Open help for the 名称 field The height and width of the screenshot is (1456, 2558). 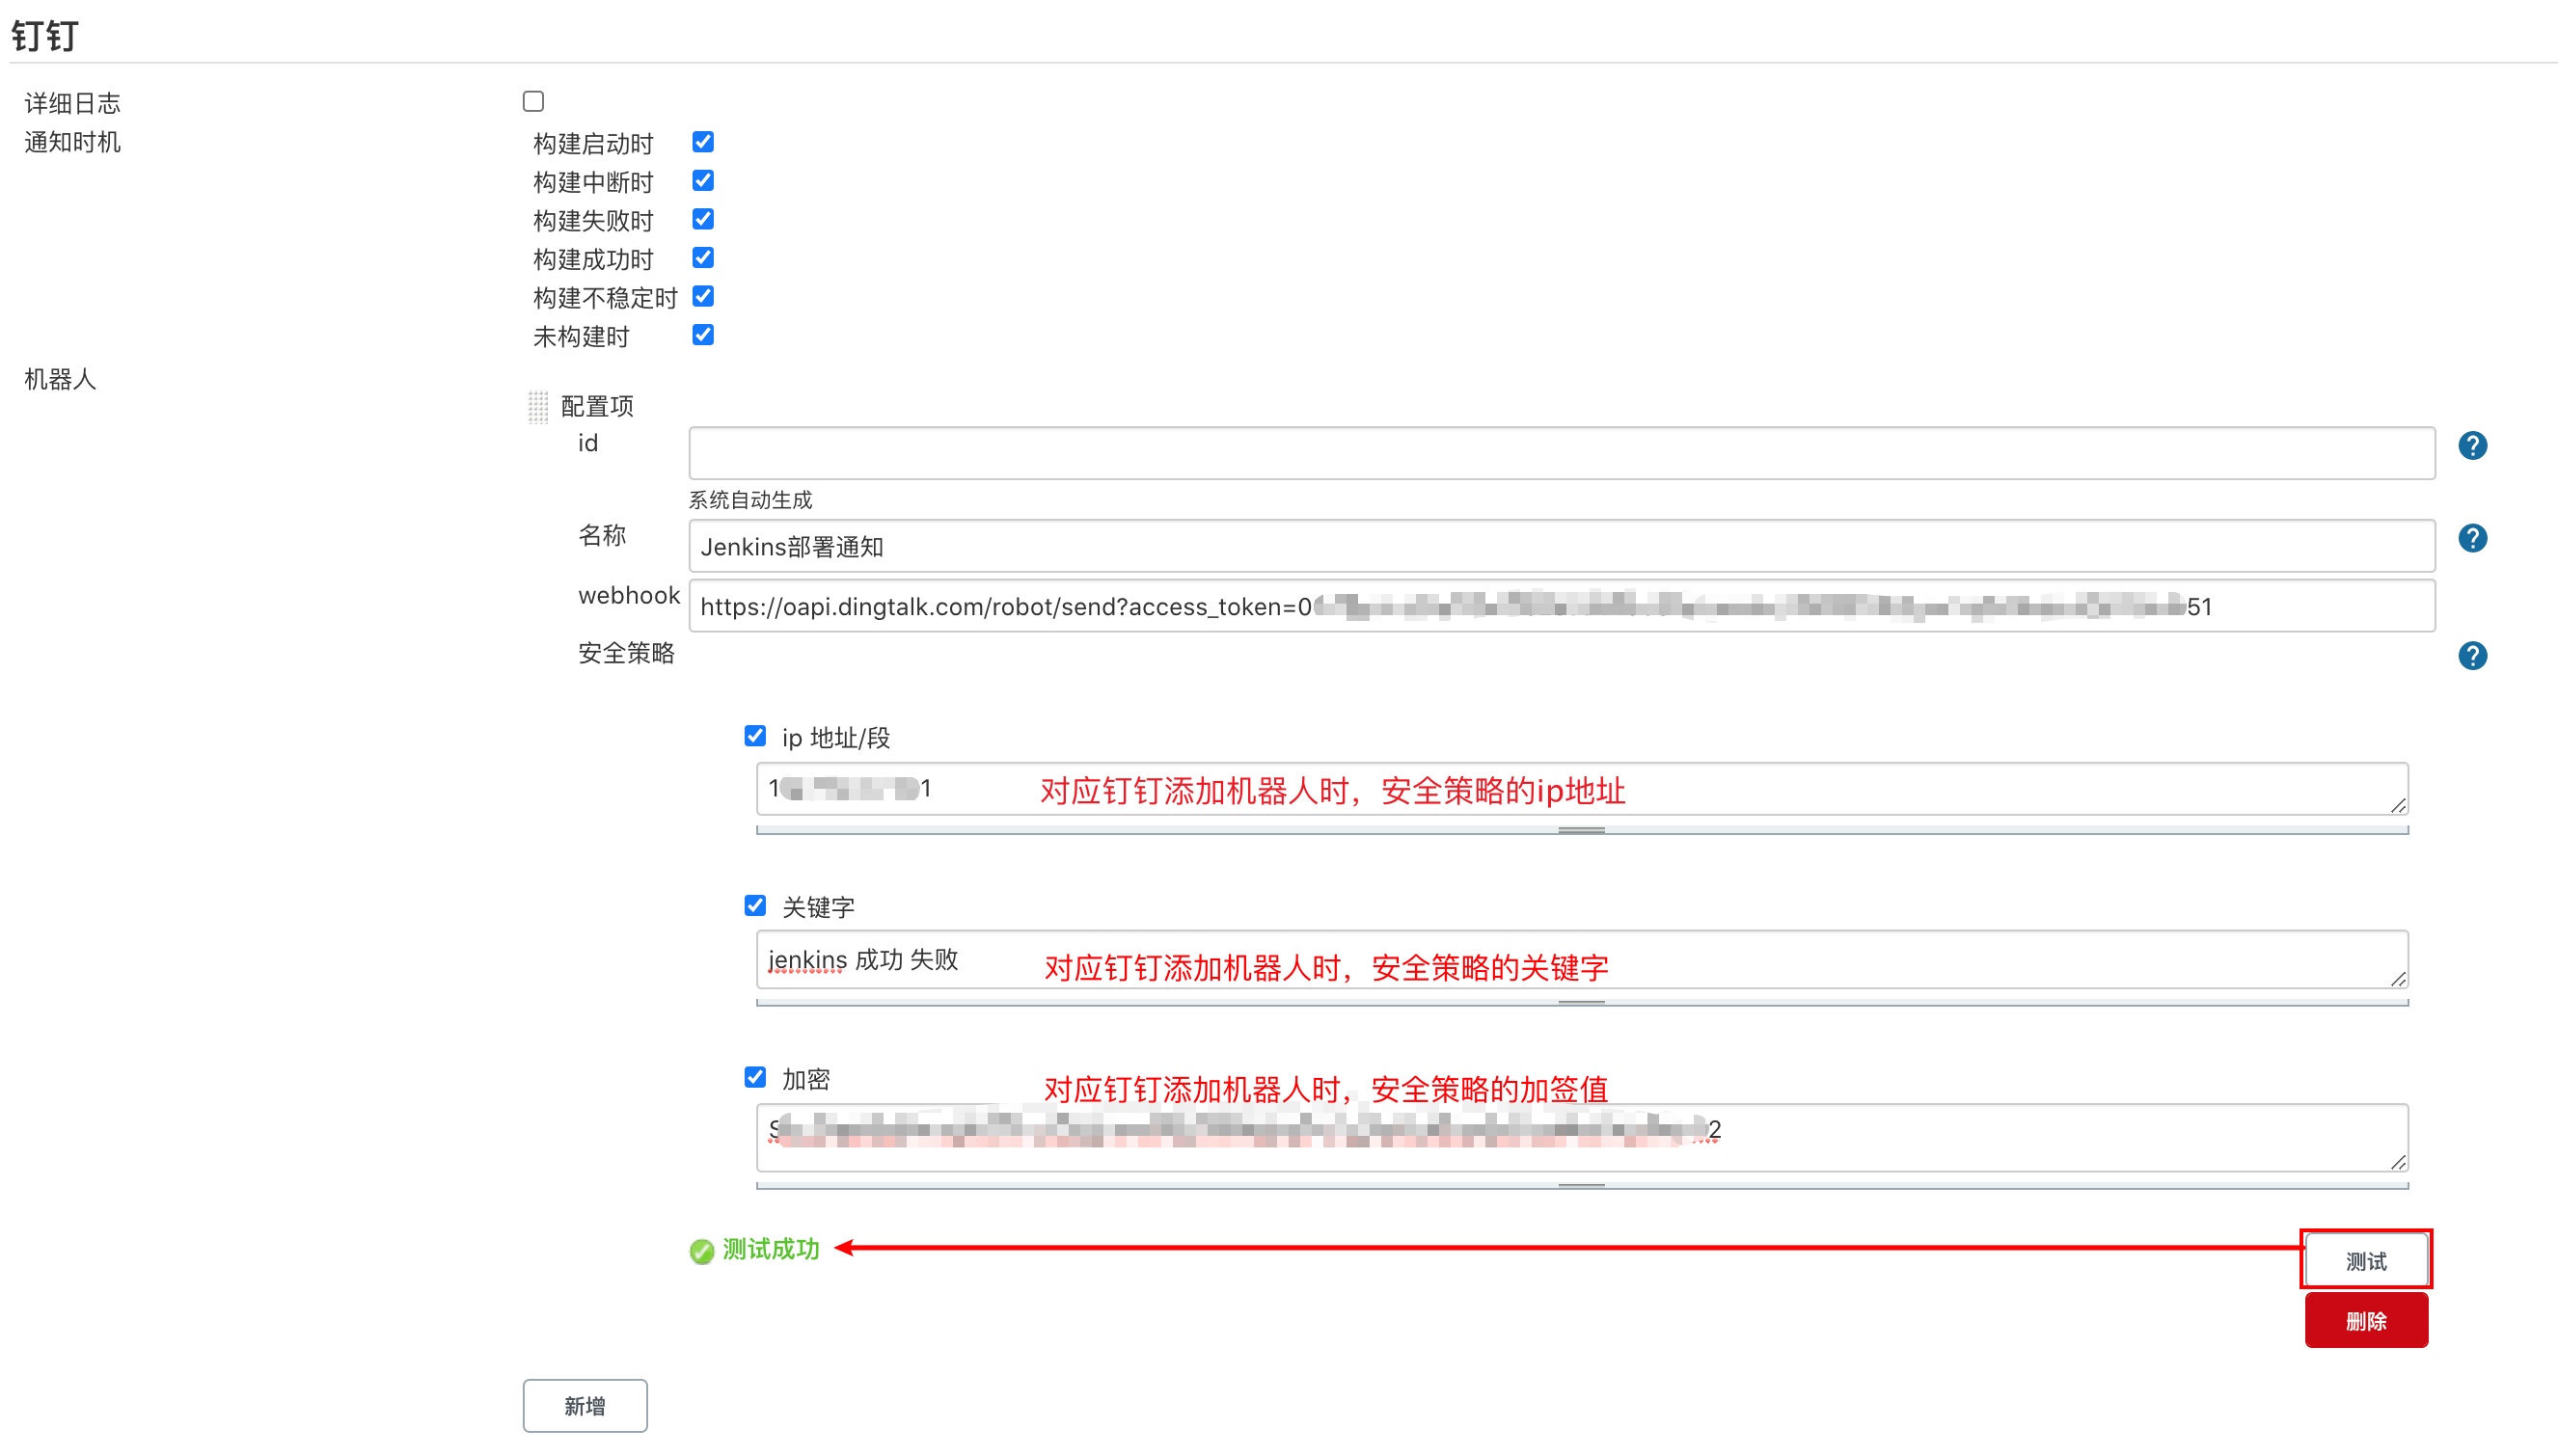pyautogui.click(x=2471, y=539)
